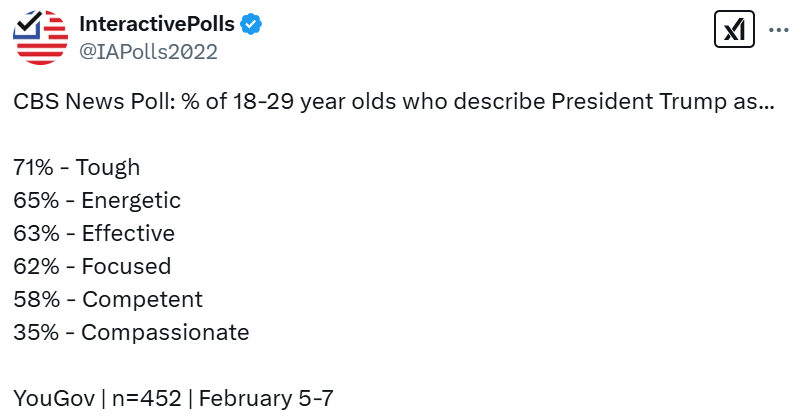
Task: Click the "62% - Focused" line
Action: (x=92, y=267)
